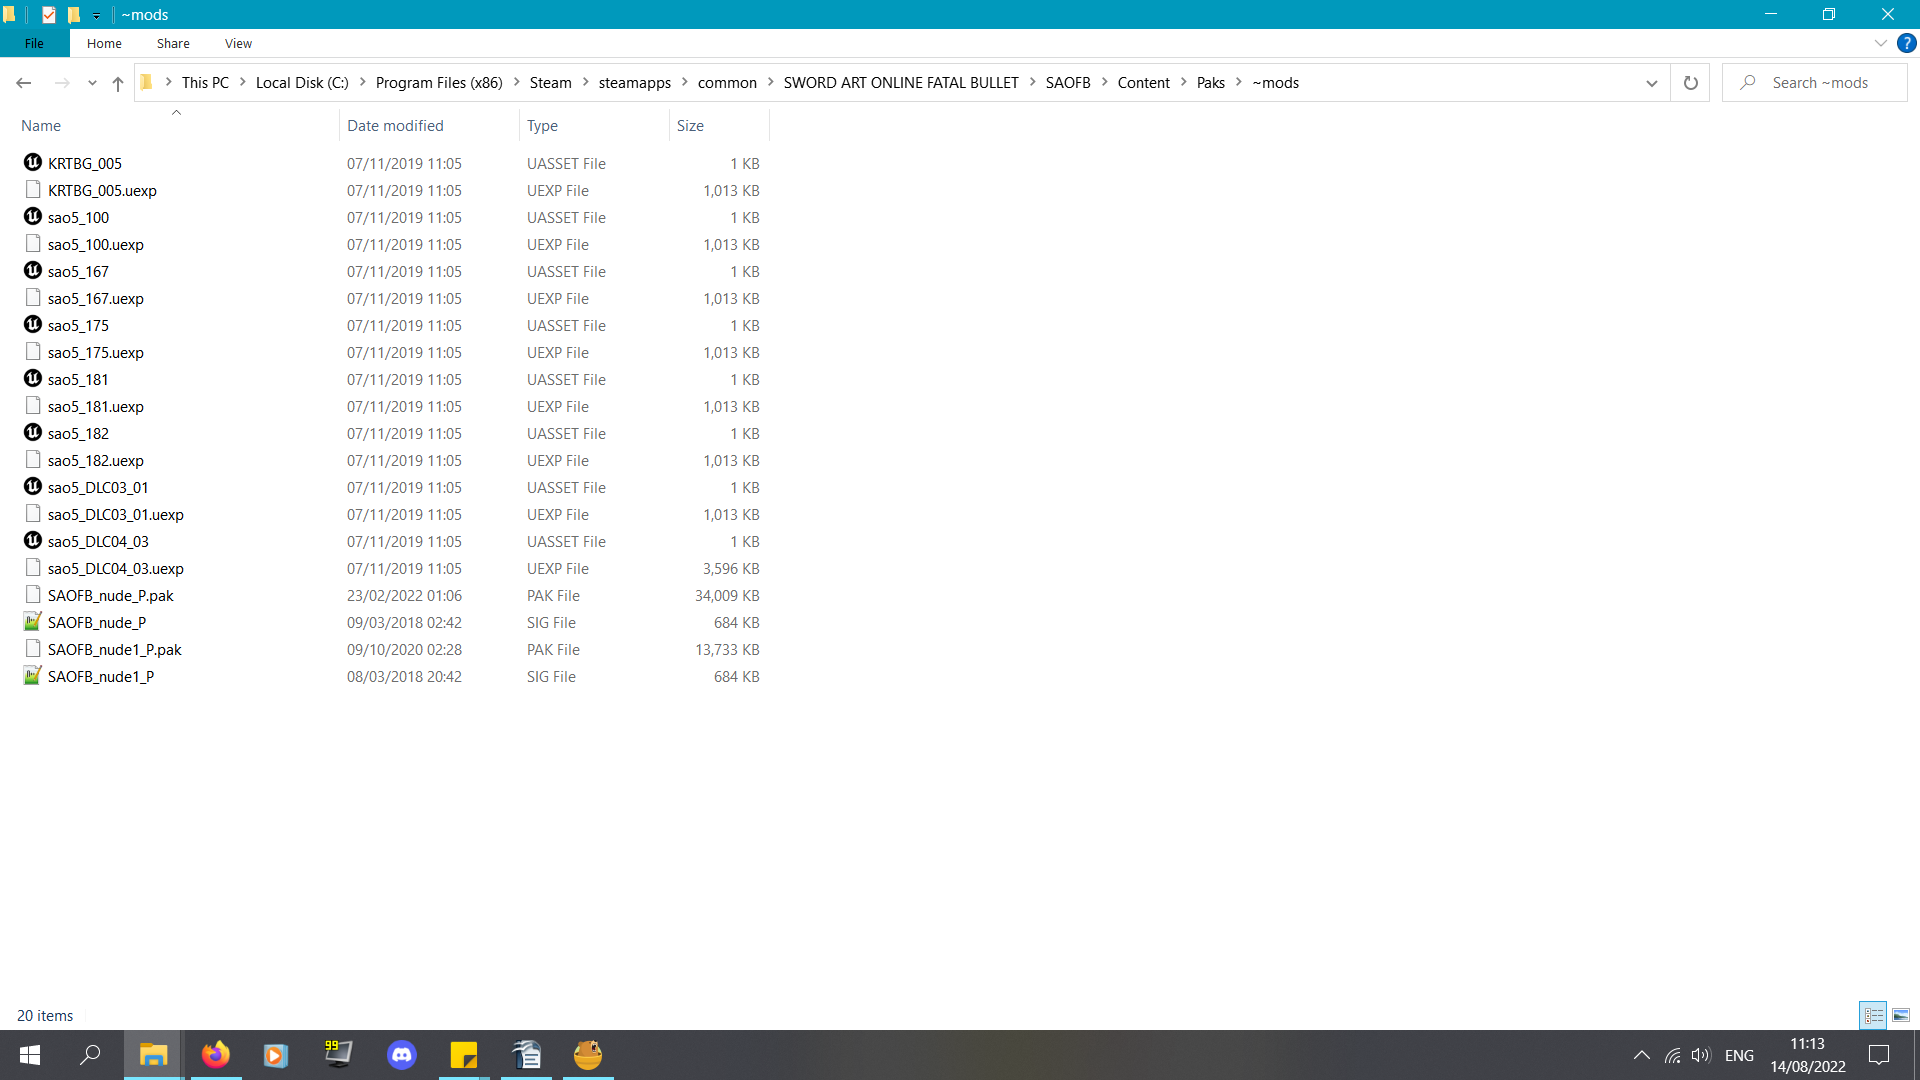Open Firefox from the taskbar

(x=215, y=1055)
